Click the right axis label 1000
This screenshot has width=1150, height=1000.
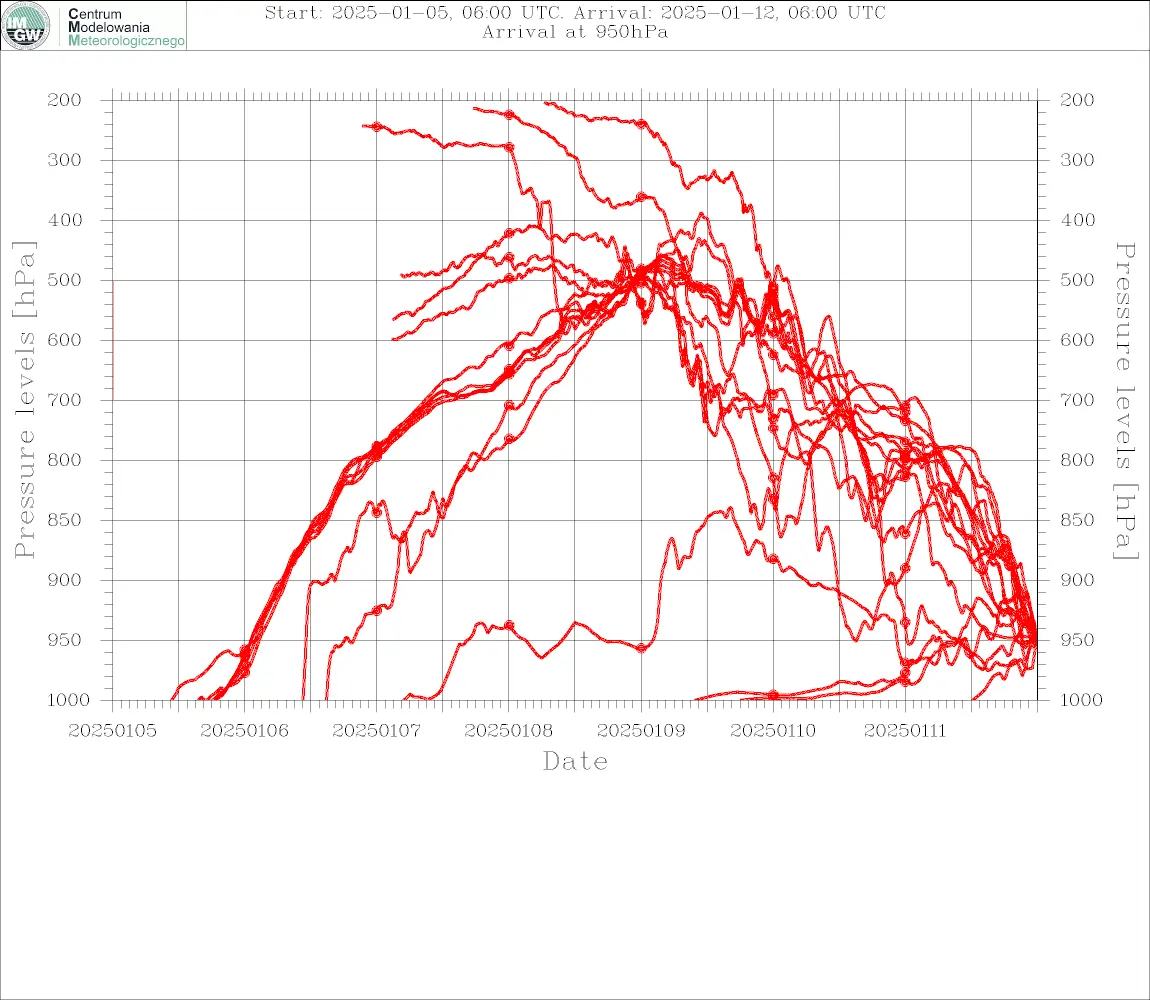pos(1081,700)
